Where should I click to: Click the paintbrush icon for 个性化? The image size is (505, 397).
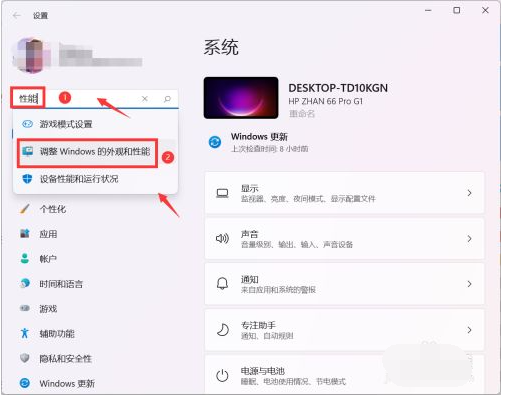tap(25, 209)
